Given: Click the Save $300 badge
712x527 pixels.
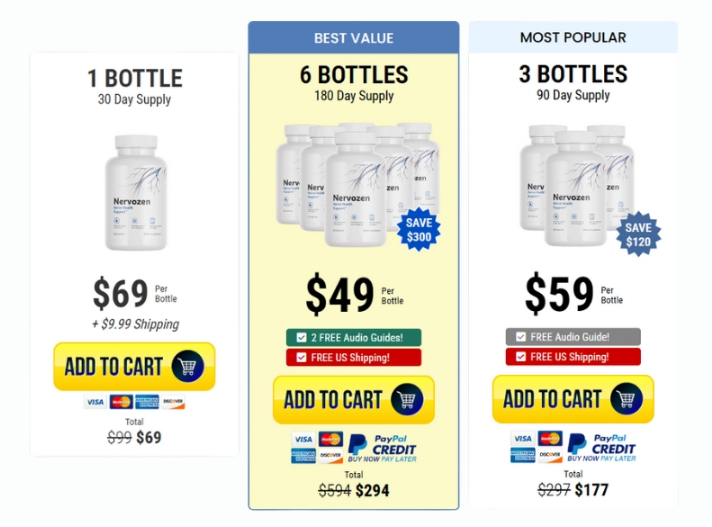Looking at the screenshot, I should 419,230.
